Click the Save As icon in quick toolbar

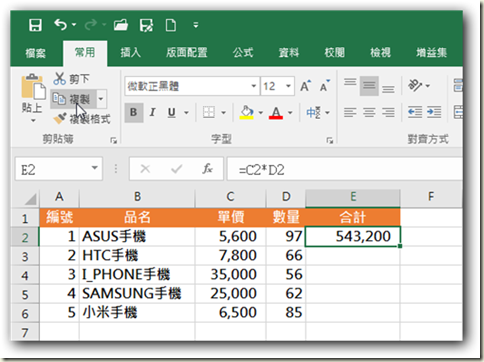tap(146, 25)
